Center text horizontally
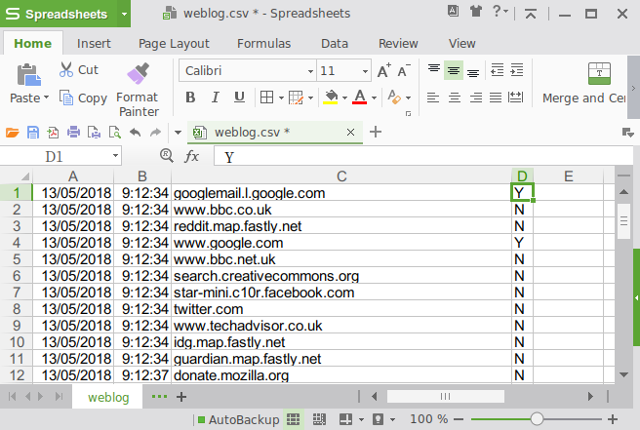The image size is (640, 430). [x=454, y=97]
